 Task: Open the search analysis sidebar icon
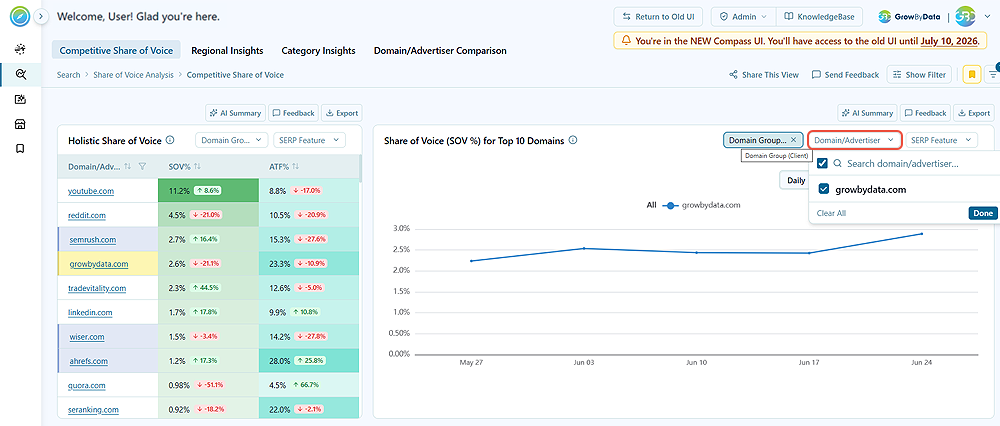click(x=20, y=75)
